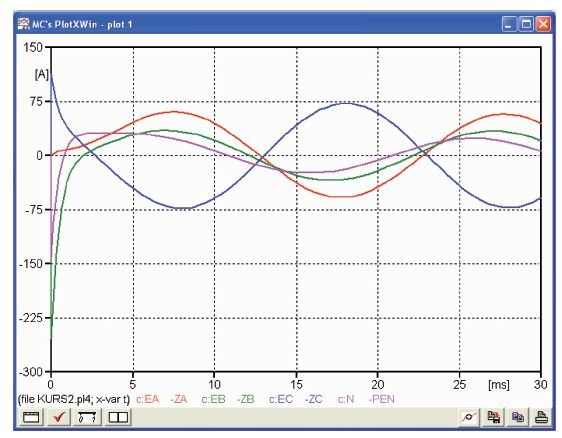Click the '150' y-axis tick label
562x438 pixels.
click(33, 47)
